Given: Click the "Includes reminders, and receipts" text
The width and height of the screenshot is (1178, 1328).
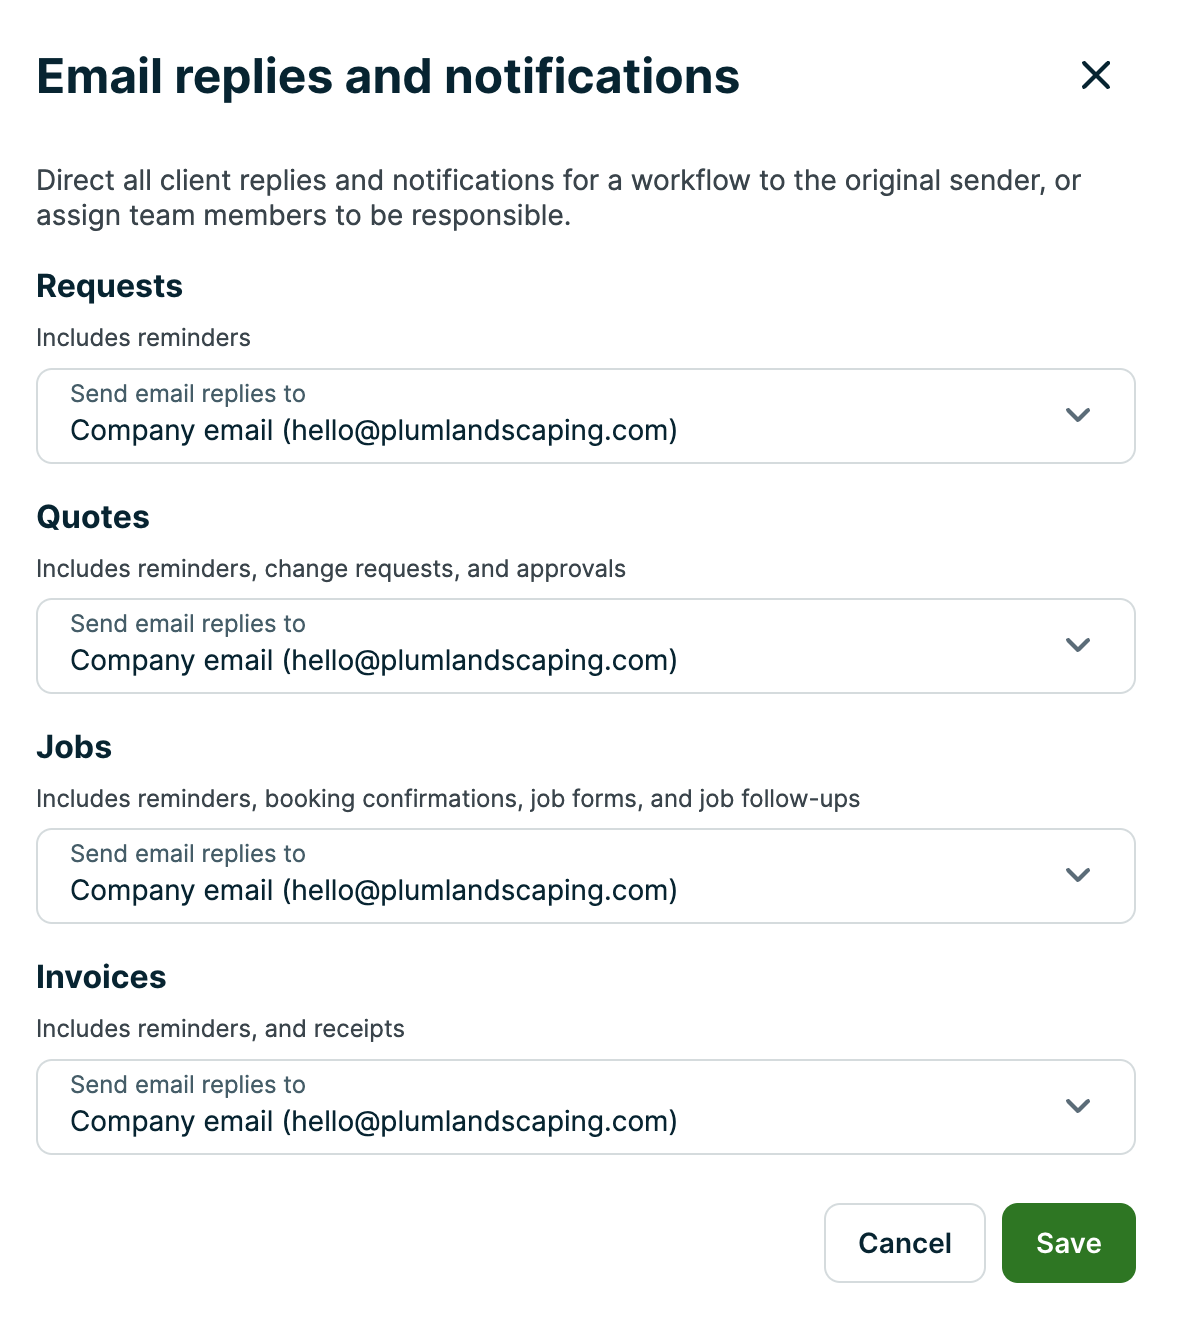Looking at the screenshot, I should (x=220, y=1029).
